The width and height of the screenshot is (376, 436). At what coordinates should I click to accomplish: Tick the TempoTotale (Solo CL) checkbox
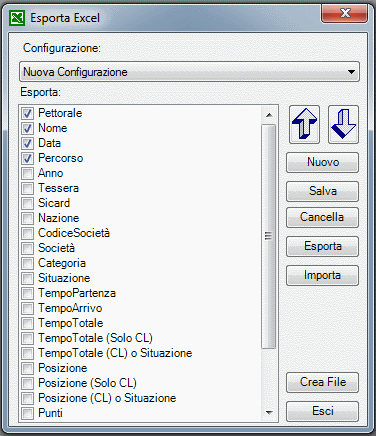(27, 338)
